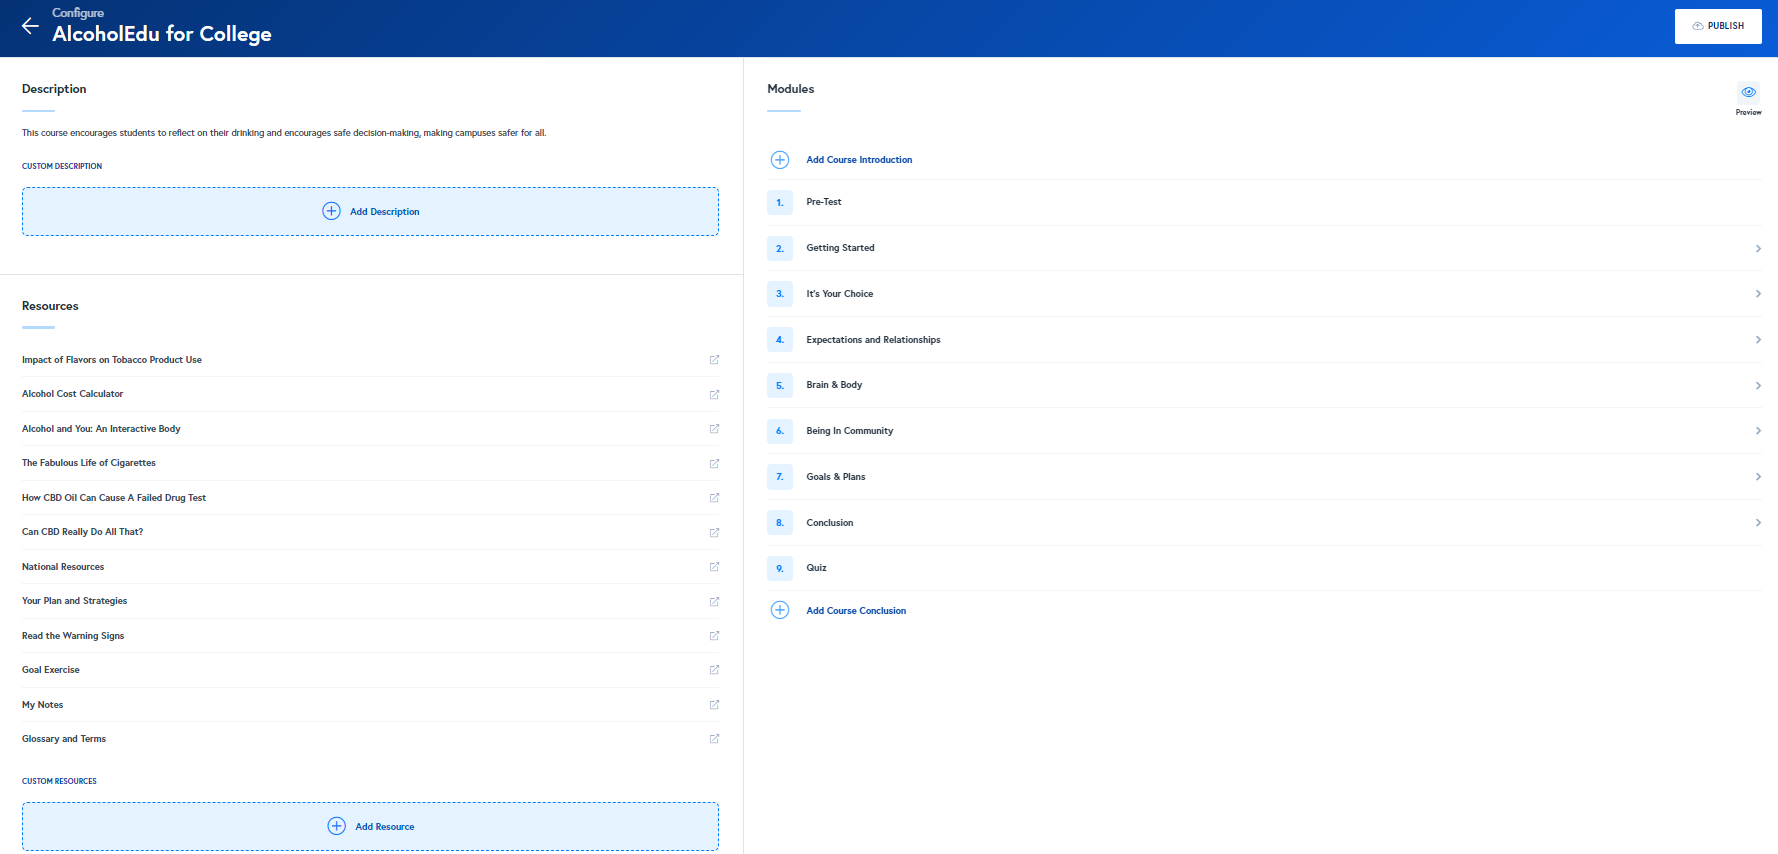The image size is (1778, 854).
Task: Click the plus icon for Add Course Conclusion
Action: click(x=780, y=610)
